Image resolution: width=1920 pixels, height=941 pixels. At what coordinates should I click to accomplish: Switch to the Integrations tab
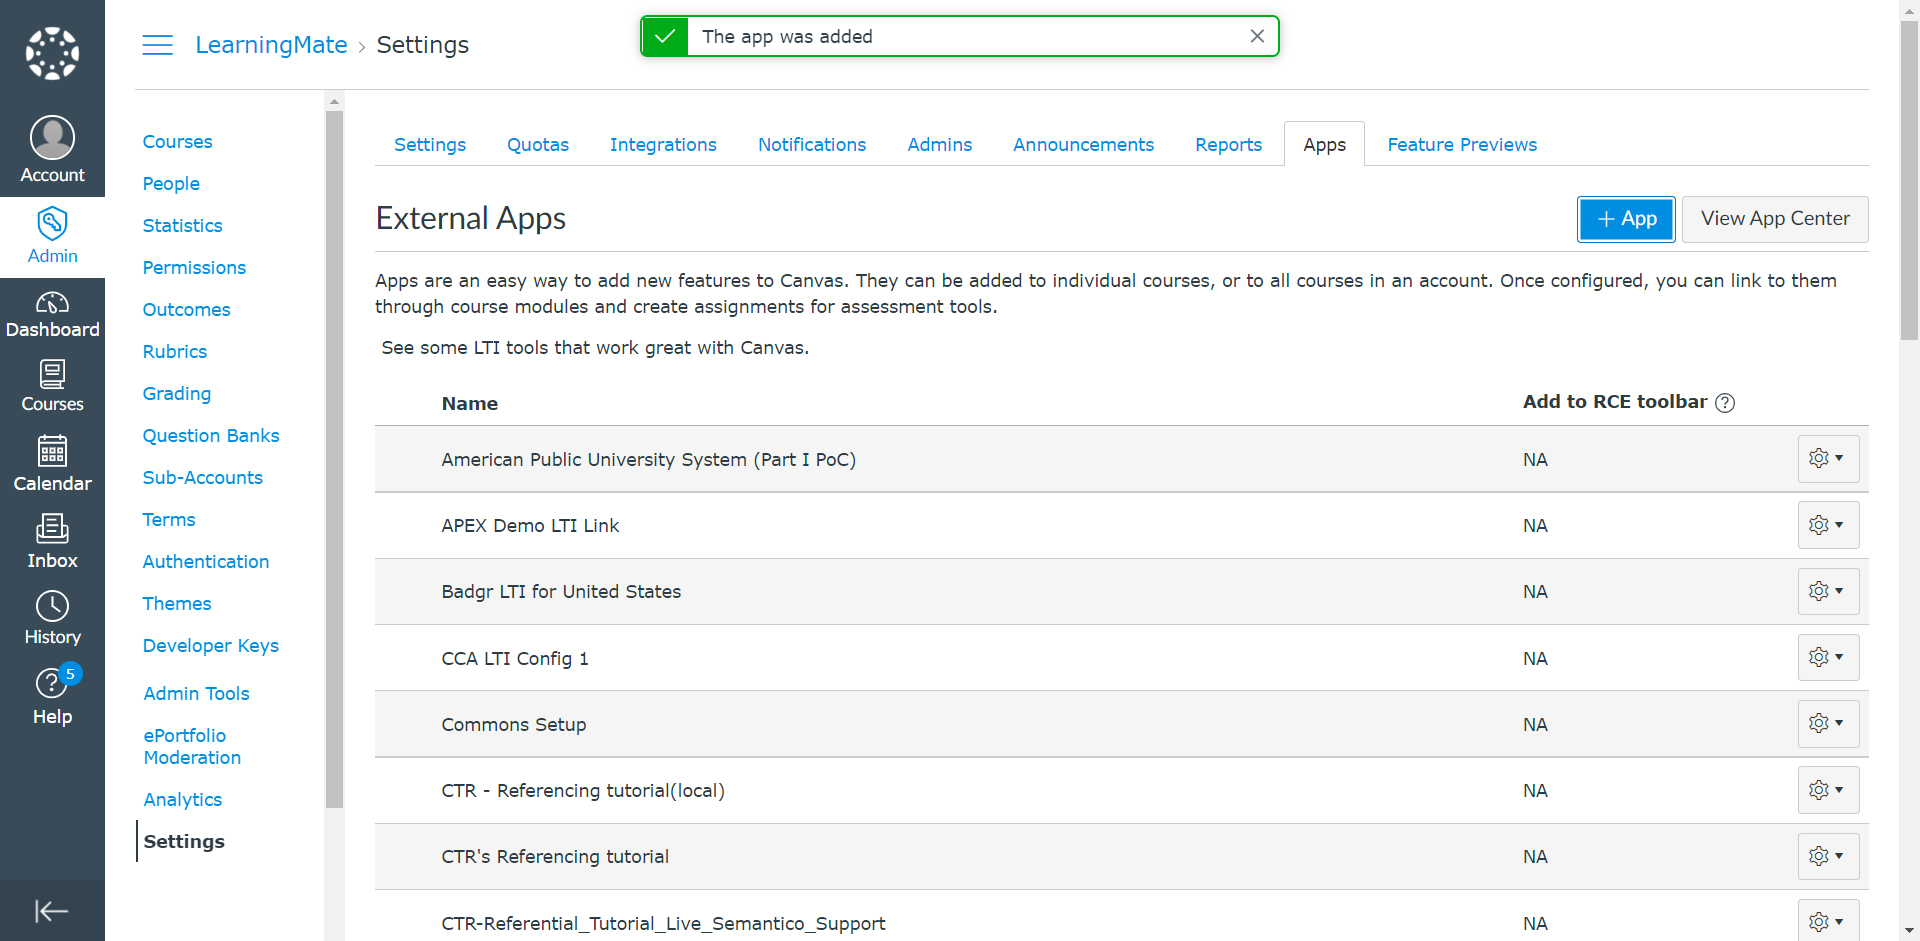tap(663, 145)
